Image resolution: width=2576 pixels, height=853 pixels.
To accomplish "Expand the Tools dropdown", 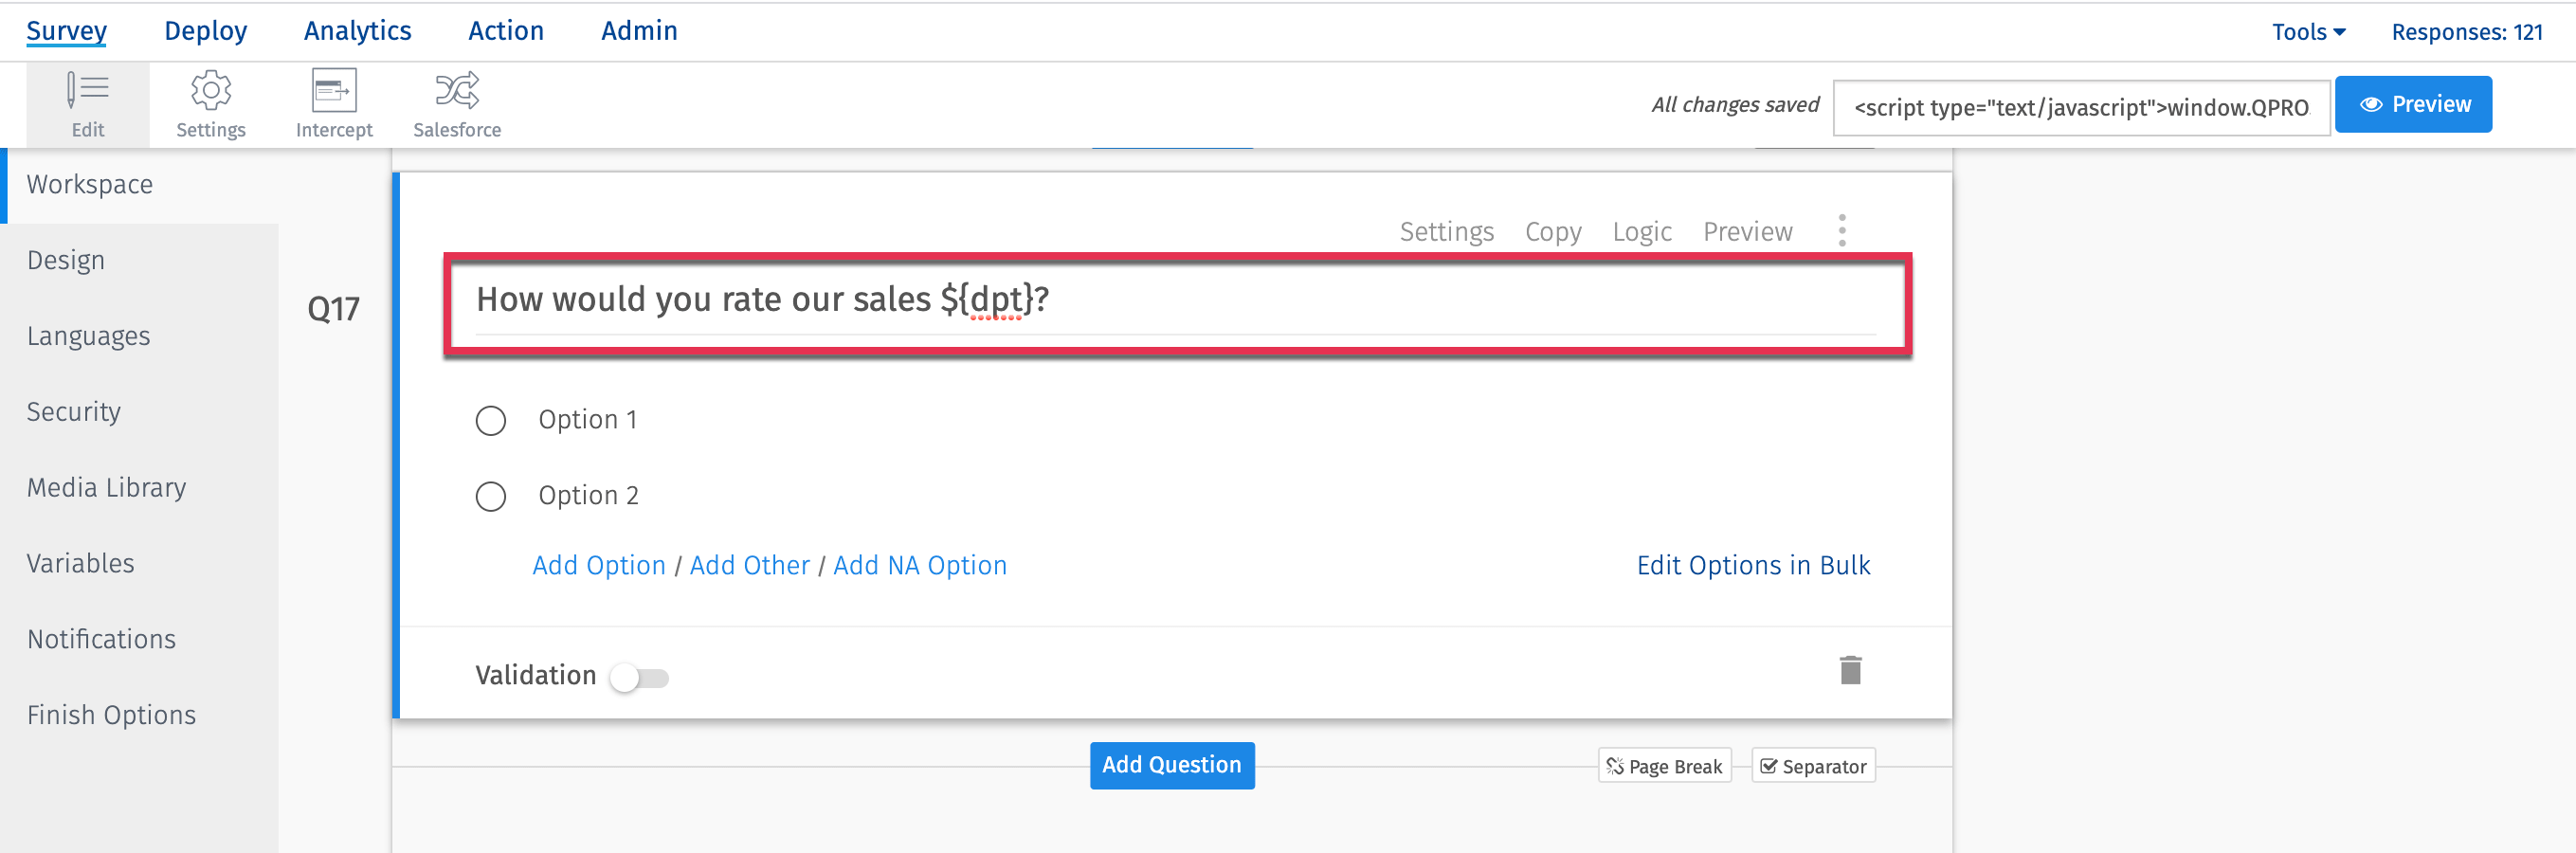I will tap(2308, 32).
